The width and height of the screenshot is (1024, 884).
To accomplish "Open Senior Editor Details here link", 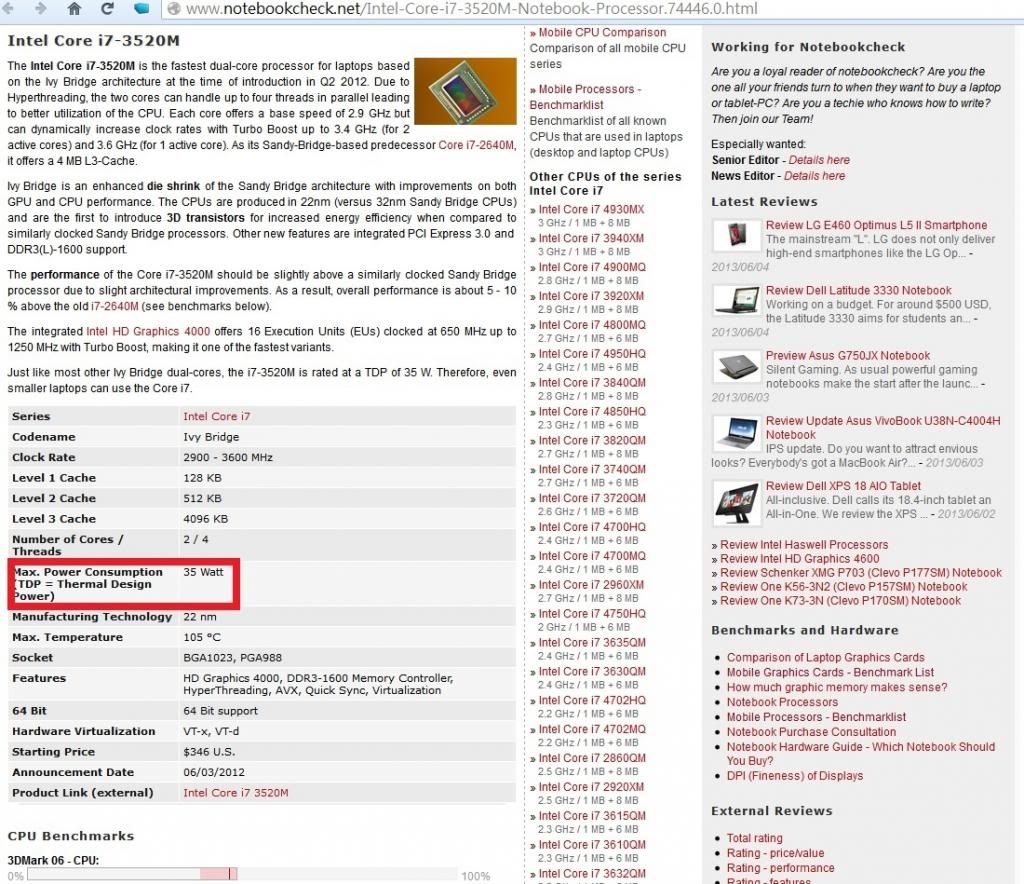I will [x=819, y=160].
